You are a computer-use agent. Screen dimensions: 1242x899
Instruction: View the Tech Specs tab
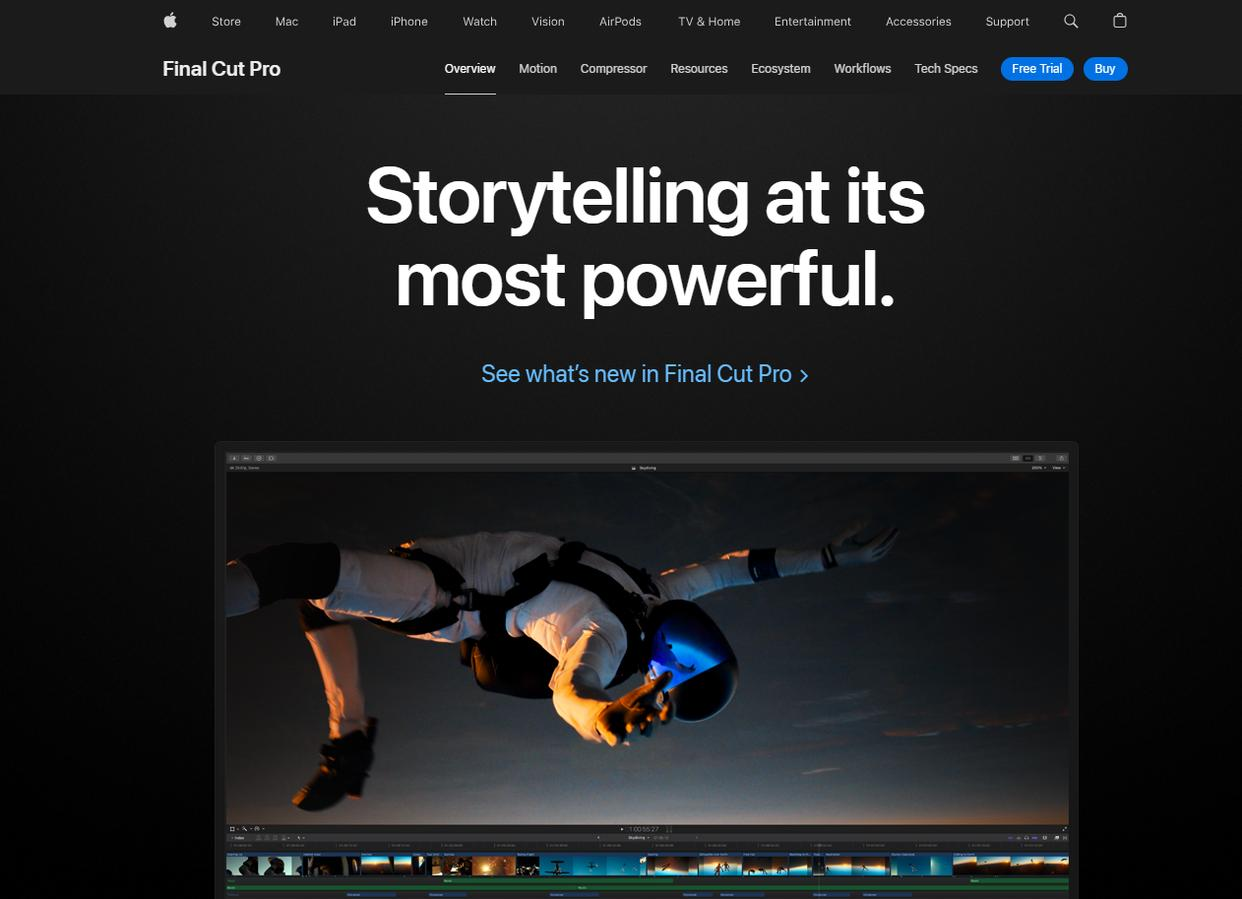pos(946,69)
